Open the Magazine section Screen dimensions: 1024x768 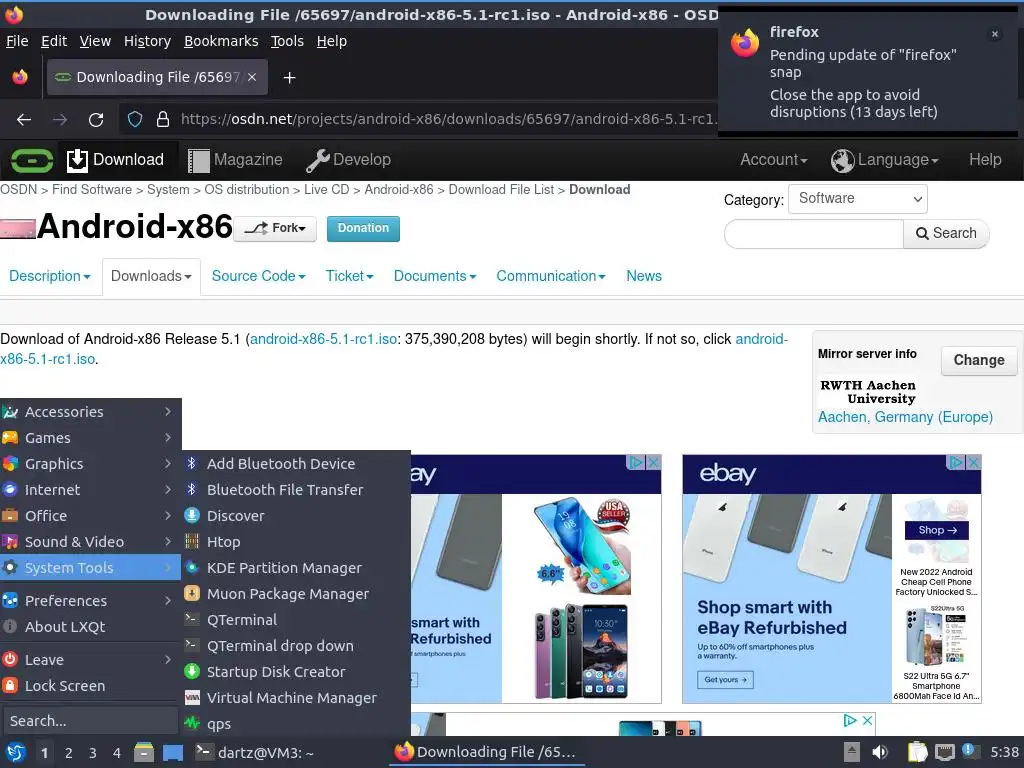[235, 160]
